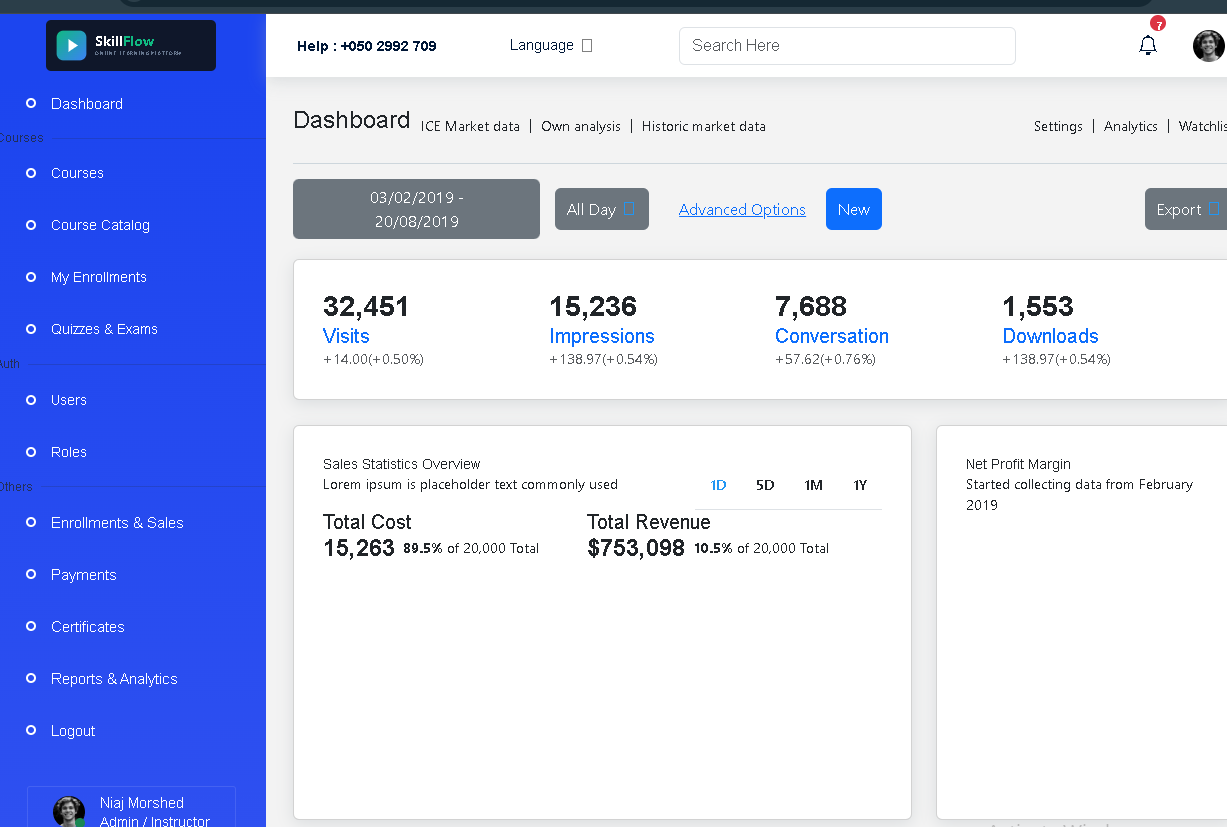Select the 1M chart range
The height and width of the screenshot is (827, 1227).
(x=813, y=485)
